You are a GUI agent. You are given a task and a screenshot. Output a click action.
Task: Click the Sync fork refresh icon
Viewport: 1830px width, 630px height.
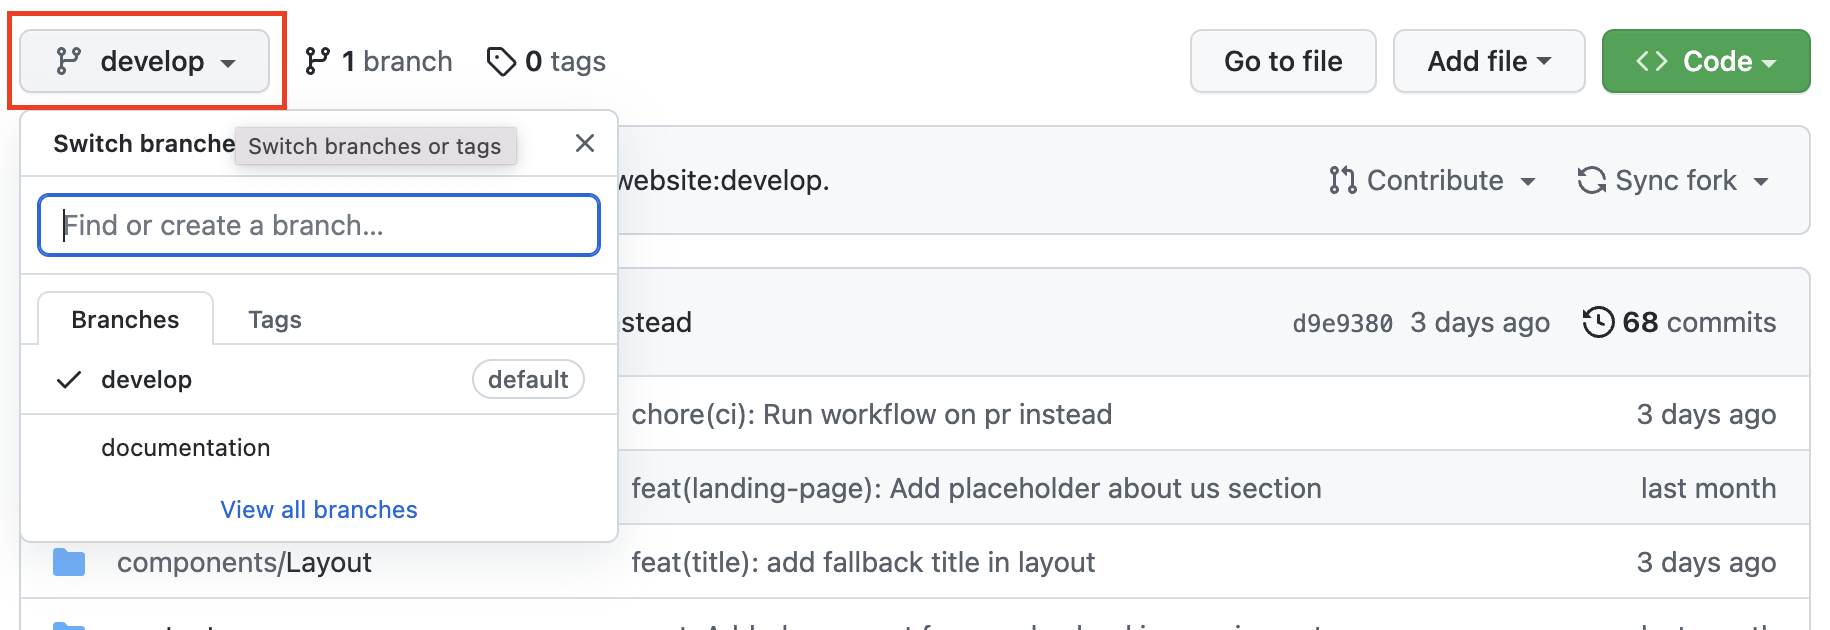click(x=1592, y=180)
